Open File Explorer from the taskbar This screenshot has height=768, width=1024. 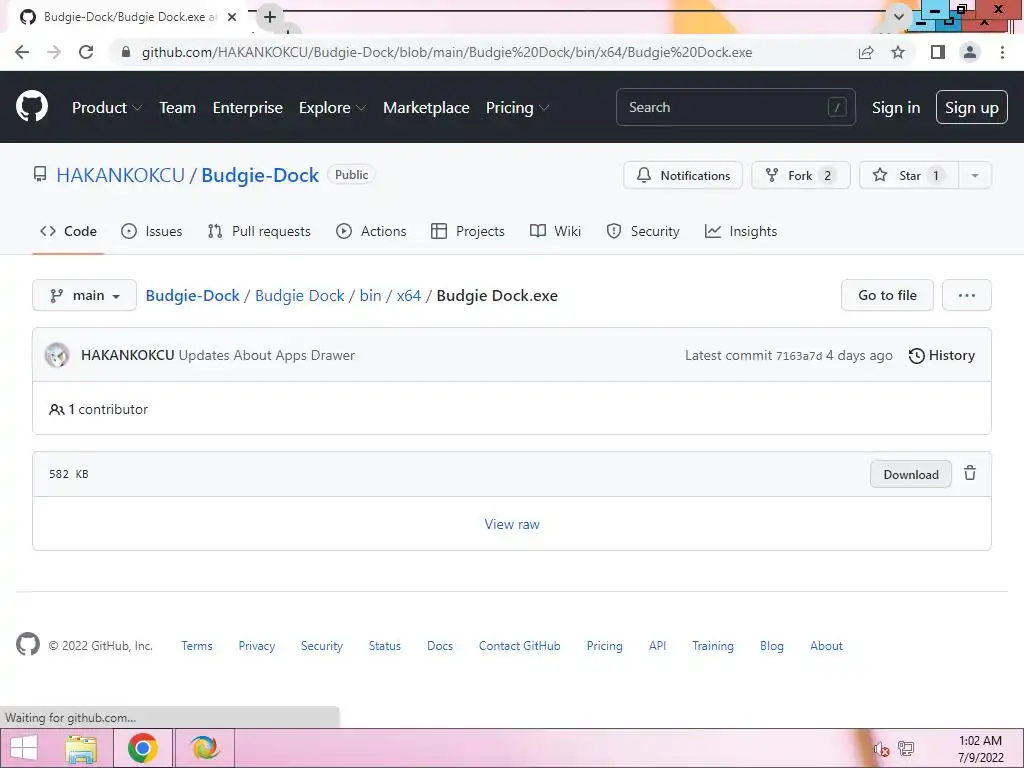(x=81, y=749)
